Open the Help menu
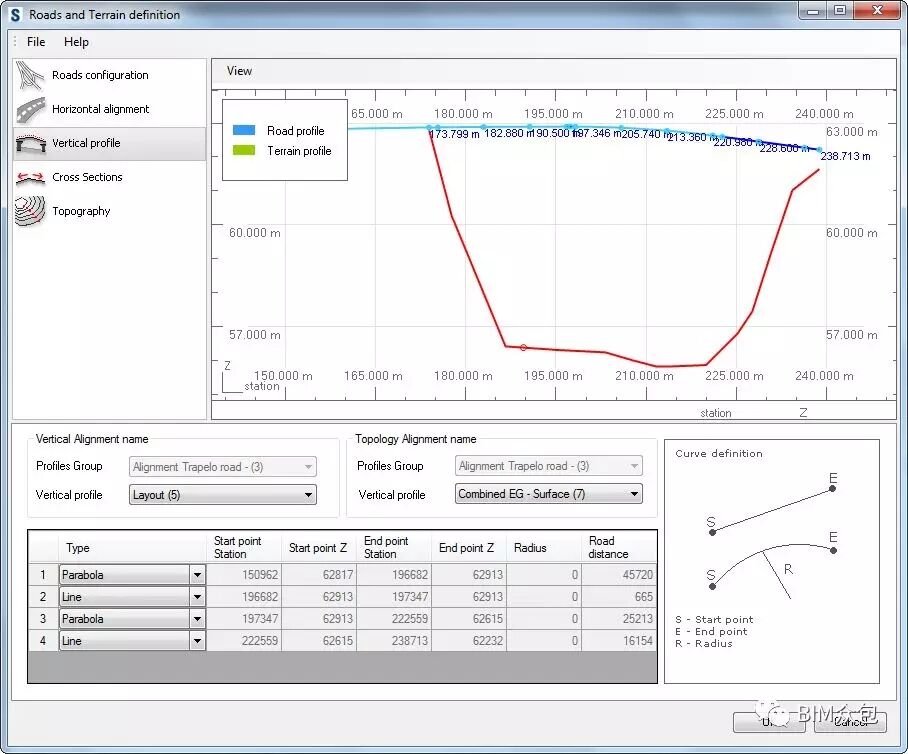Image resolution: width=908 pixels, height=754 pixels. tap(76, 42)
